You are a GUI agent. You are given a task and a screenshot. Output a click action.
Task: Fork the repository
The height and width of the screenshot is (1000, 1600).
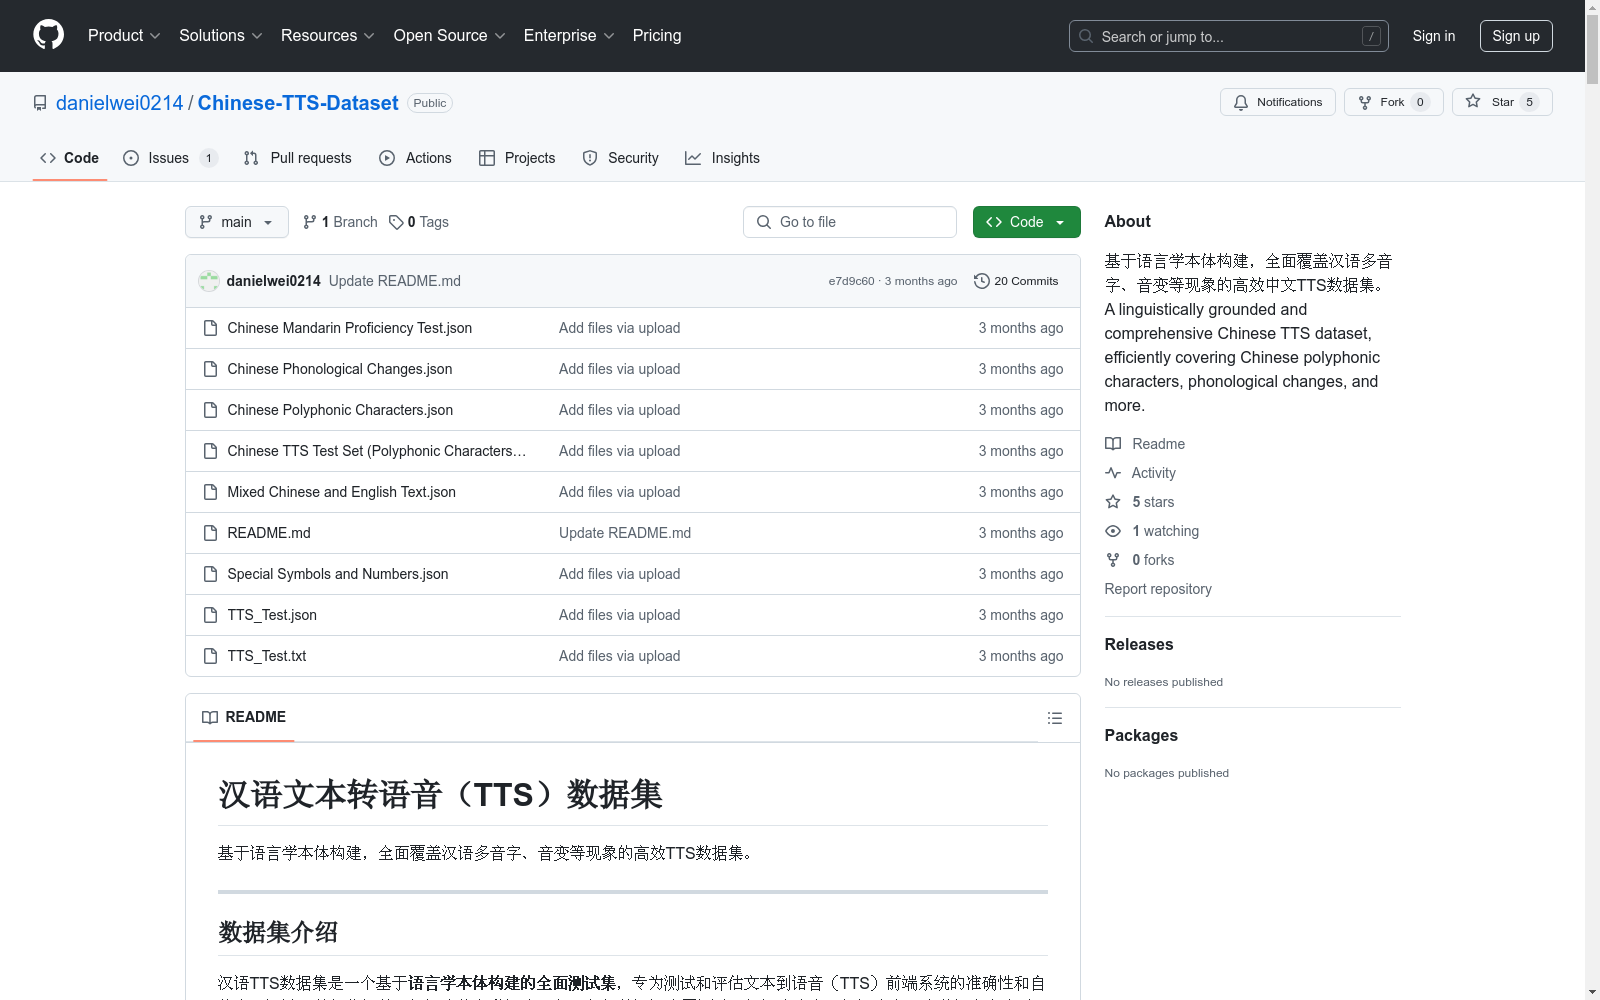[1393, 102]
